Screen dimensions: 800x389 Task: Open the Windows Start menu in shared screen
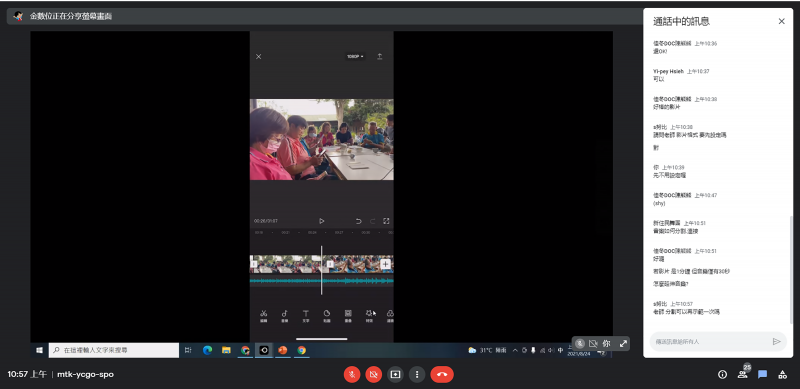39,350
